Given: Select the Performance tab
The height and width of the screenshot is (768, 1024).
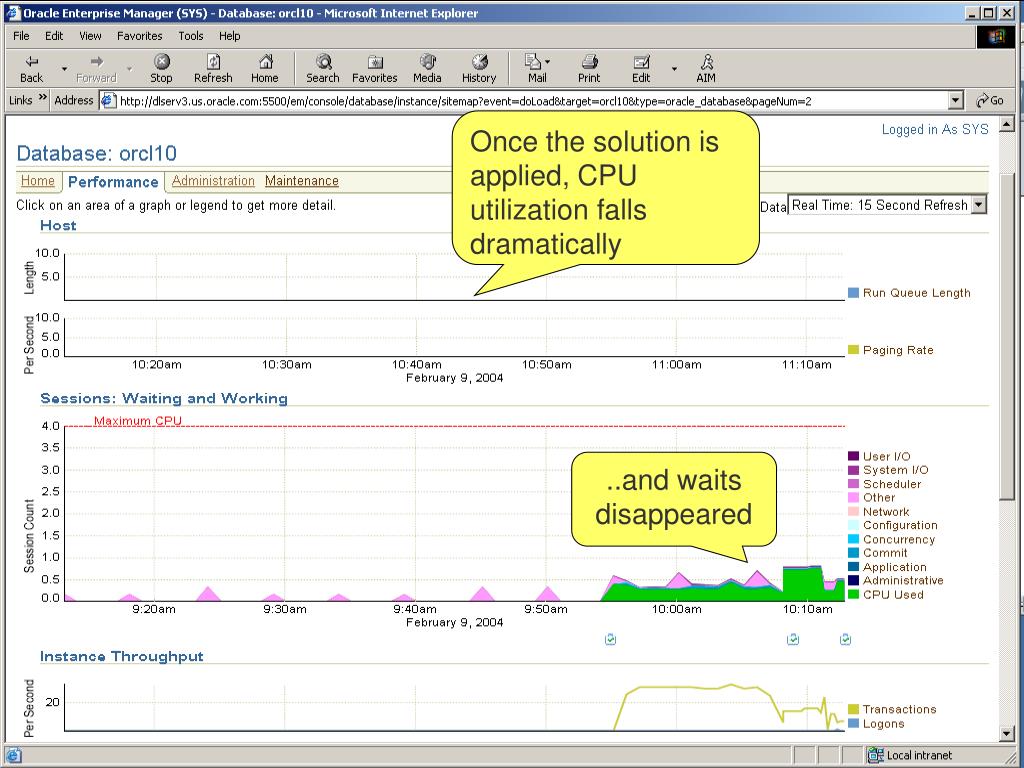Looking at the screenshot, I should pyautogui.click(x=113, y=182).
